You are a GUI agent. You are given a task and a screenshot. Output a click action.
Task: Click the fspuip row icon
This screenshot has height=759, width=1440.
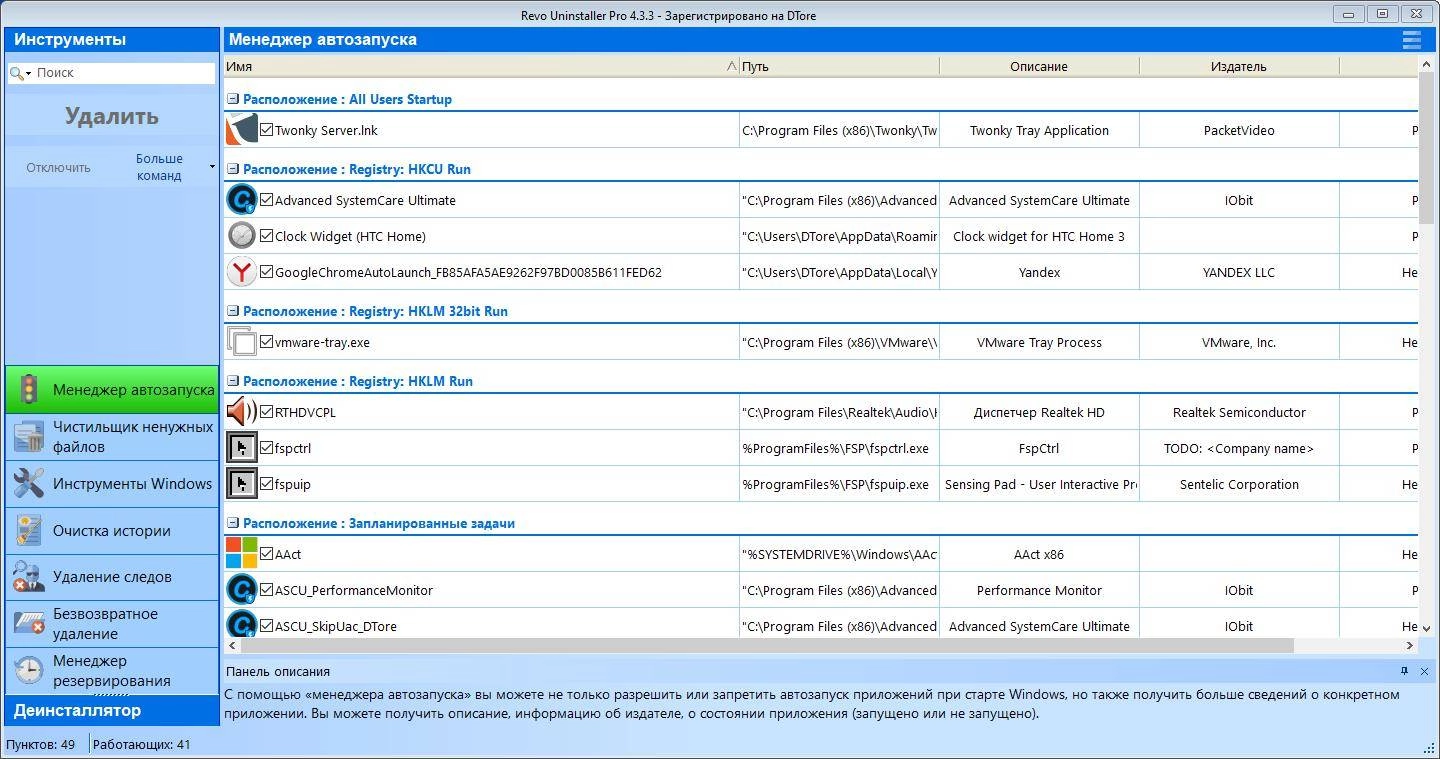tap(241, 484)
